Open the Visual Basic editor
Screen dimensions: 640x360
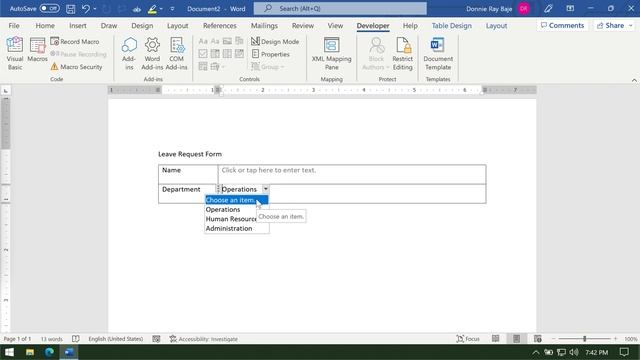tap(15, 53)
